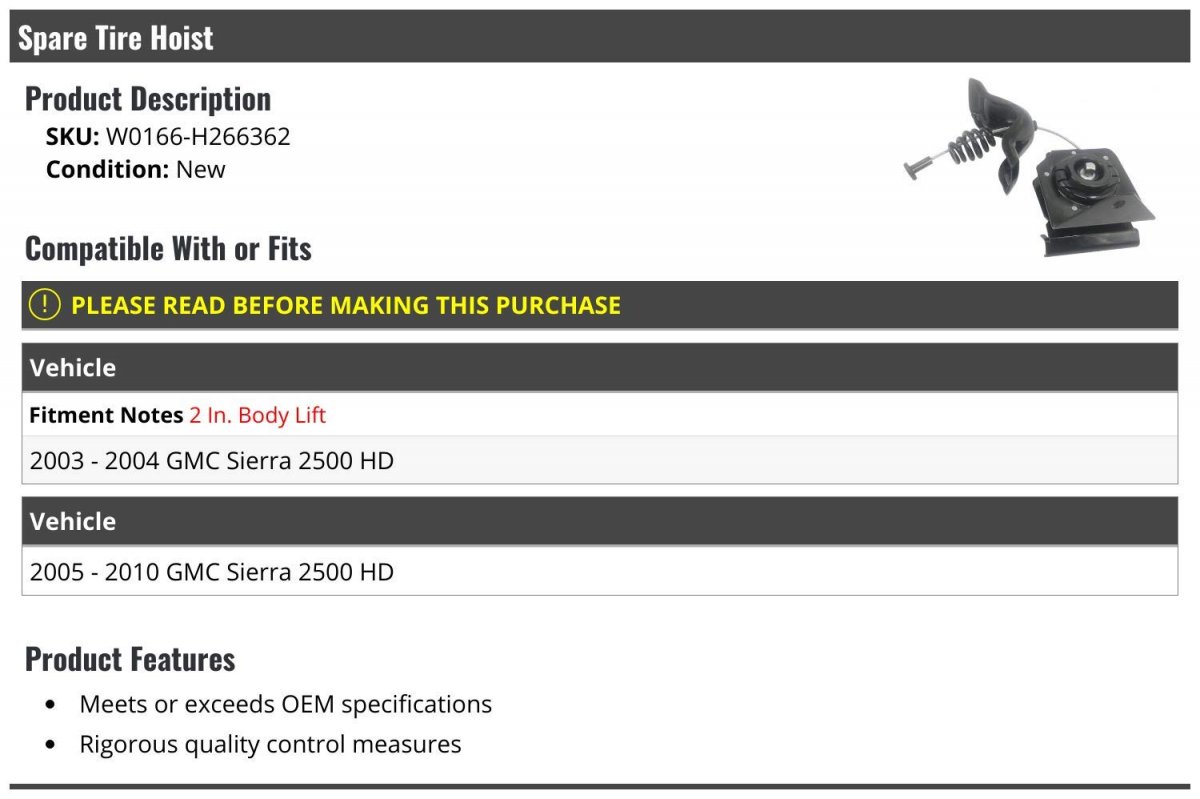Click the bullet beside Rigorous quality control
Screen dimensions: 1200x799
click(51, 745)
